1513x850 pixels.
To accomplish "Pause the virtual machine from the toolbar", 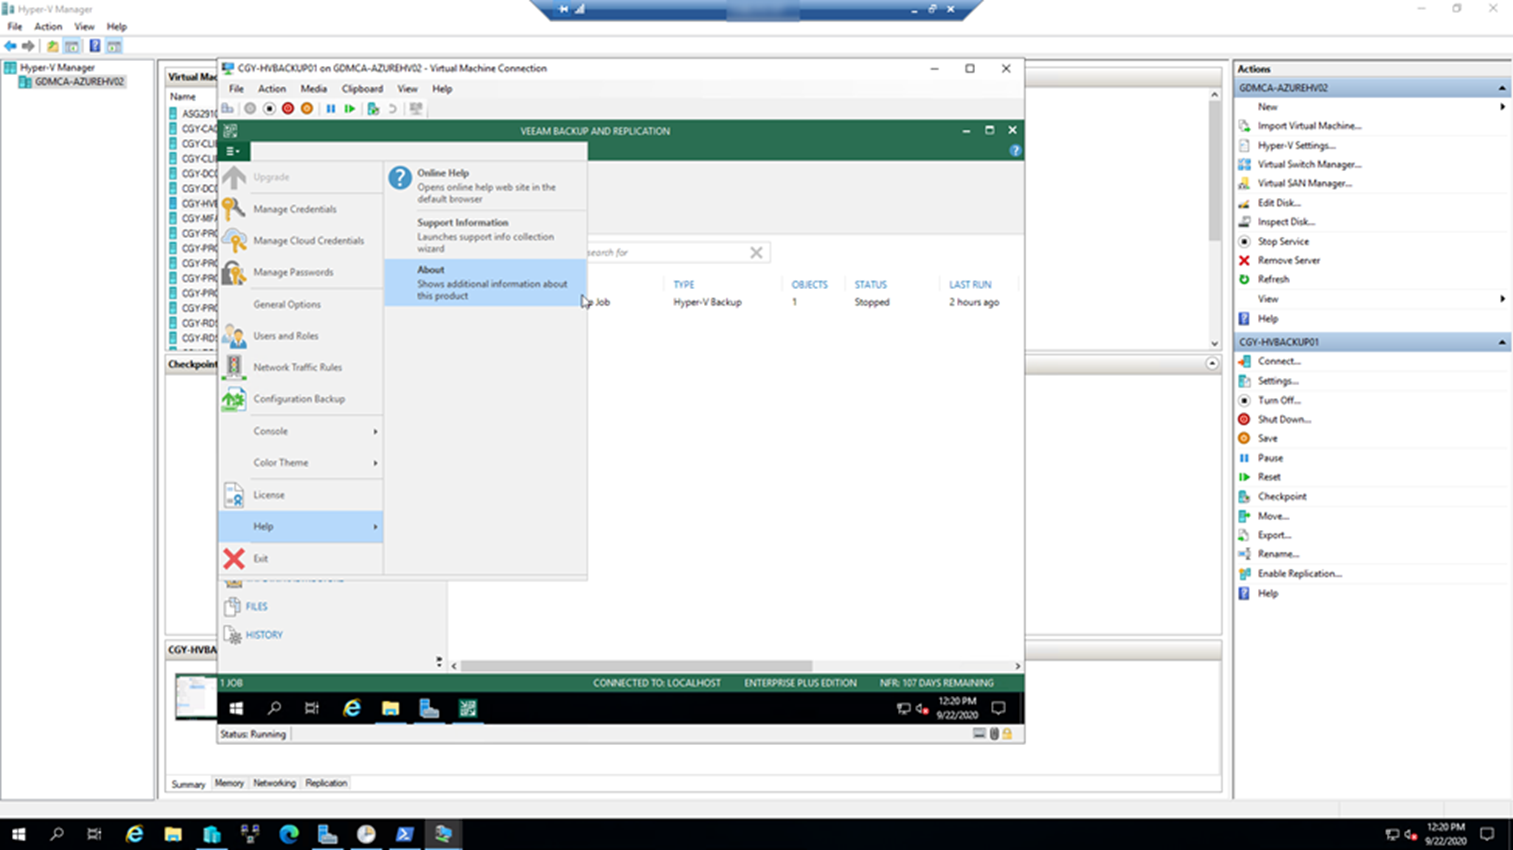I will point(331,108).
